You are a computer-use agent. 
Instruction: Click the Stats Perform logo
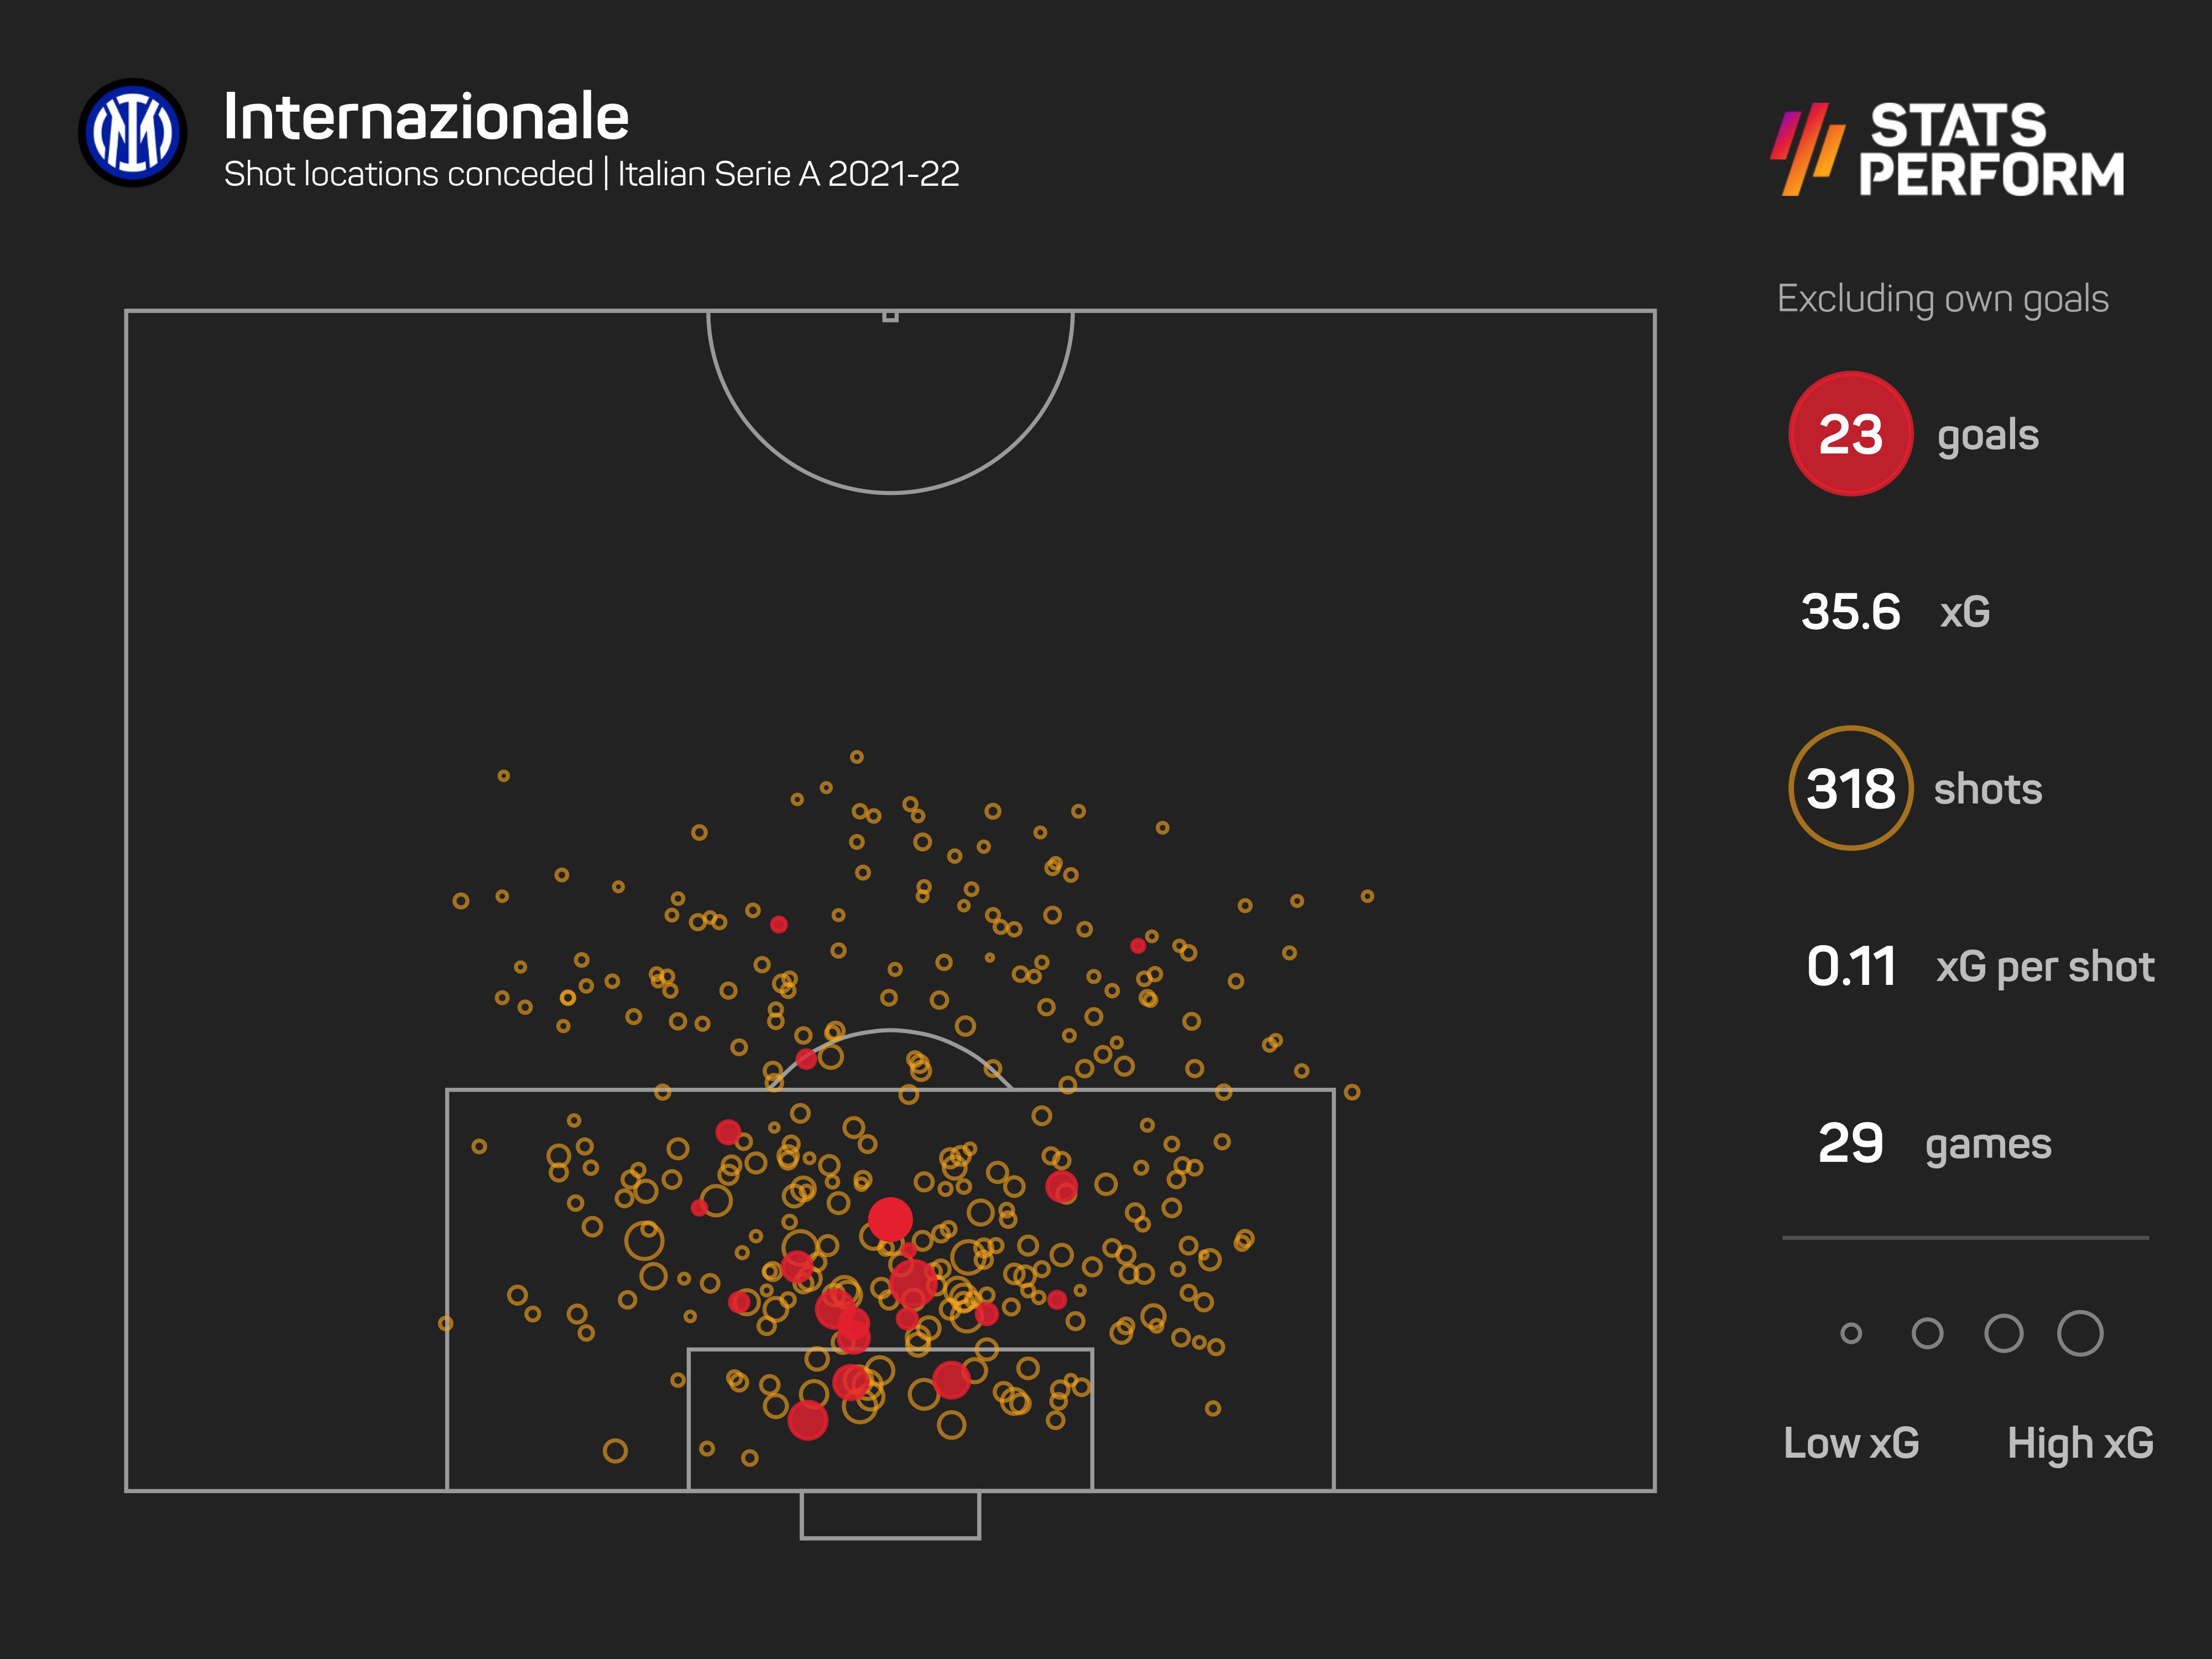click(x=1948, y=149)
